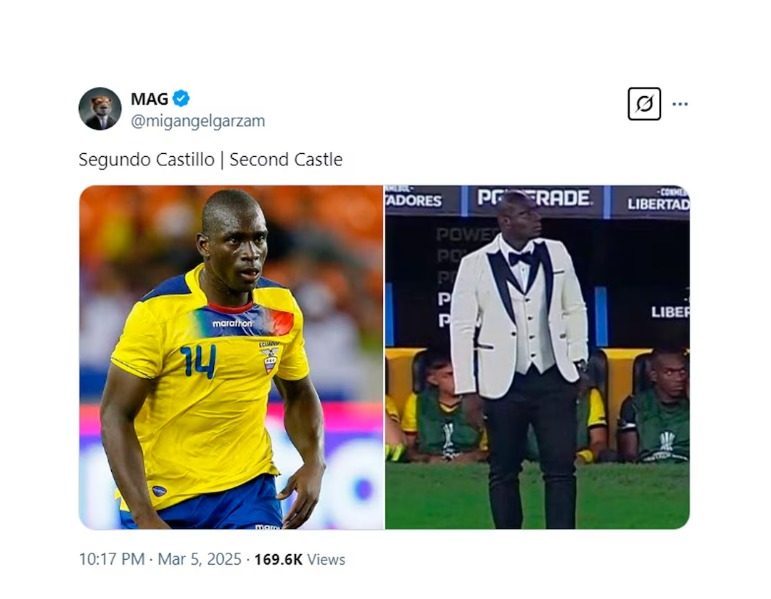Screen dimensions: 771x599
Task: Click the "Second Castle" text
Action: coord(286,160)
